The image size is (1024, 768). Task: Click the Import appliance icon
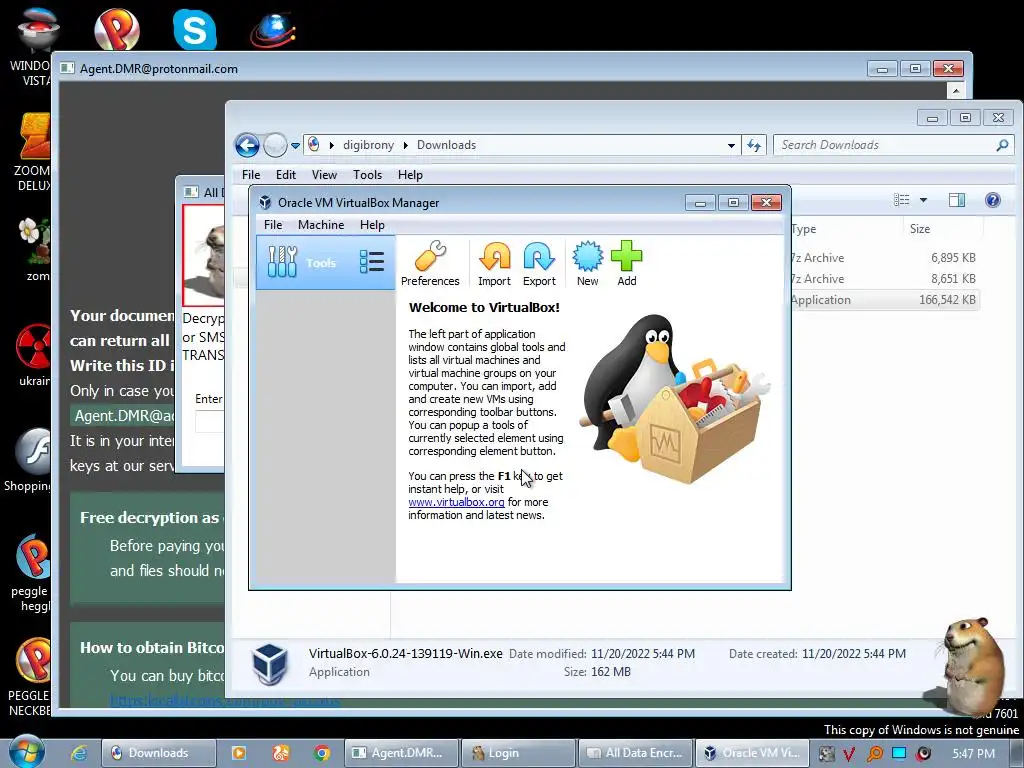(494, 263)
